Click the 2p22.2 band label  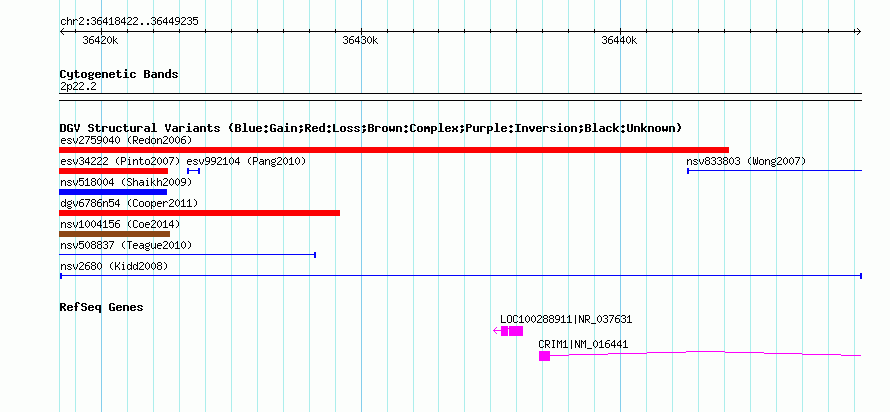tap(78, 86)
